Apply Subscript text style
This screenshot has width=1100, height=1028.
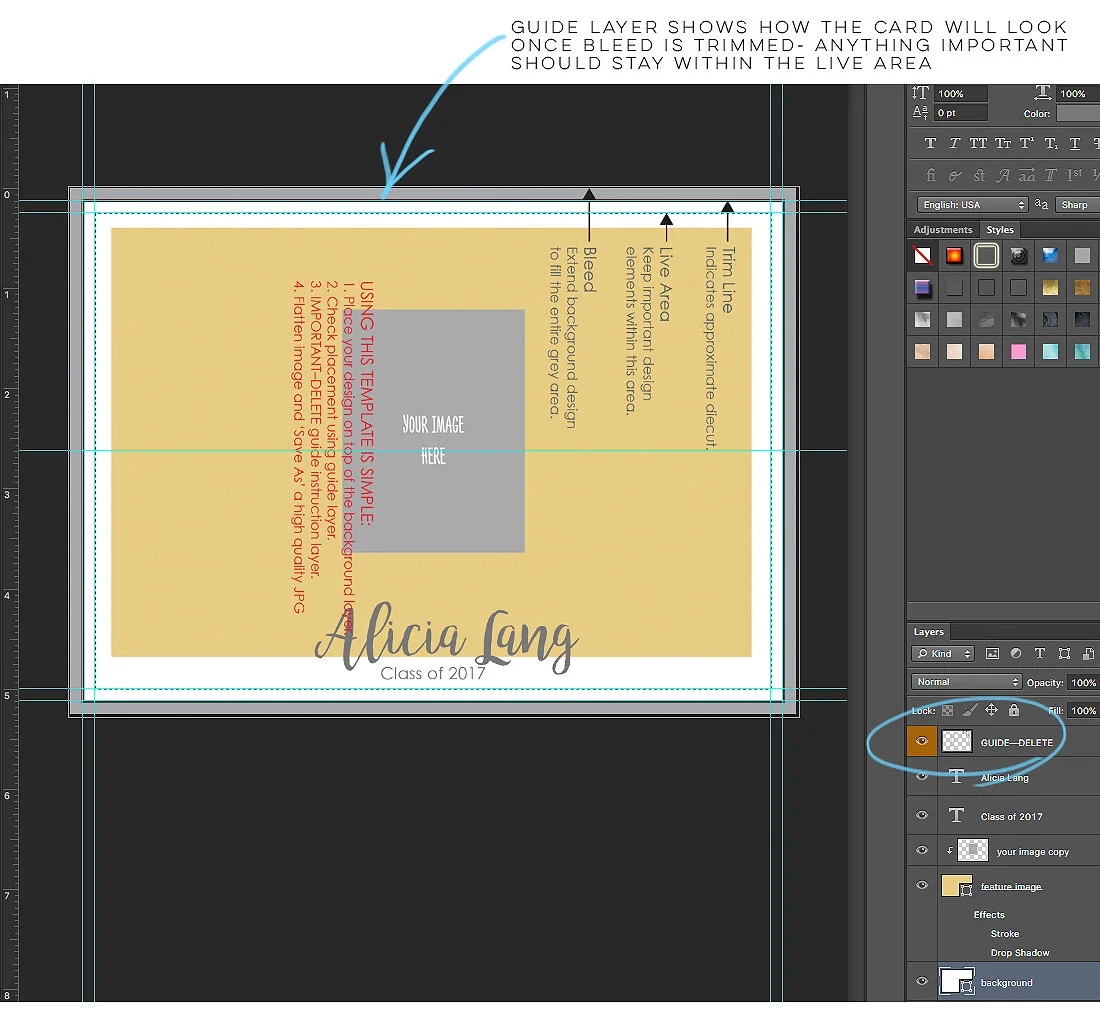[1051, 143]
